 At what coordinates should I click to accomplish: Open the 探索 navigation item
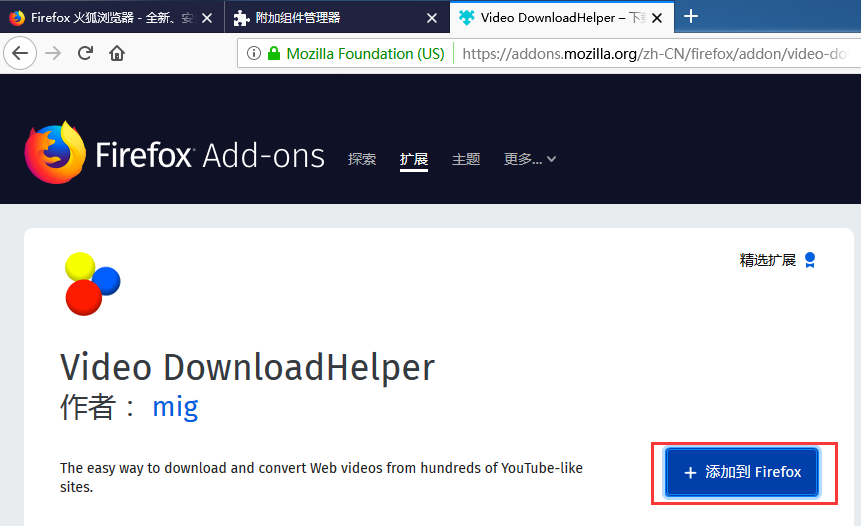tap(362, 159)
